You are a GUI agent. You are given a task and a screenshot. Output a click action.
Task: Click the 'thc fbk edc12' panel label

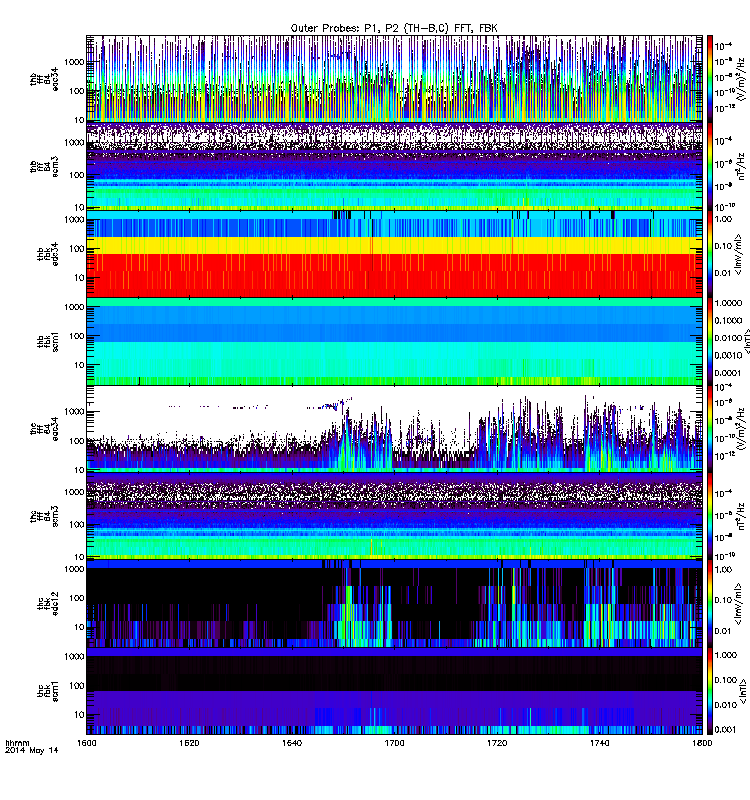coord(47,604)
